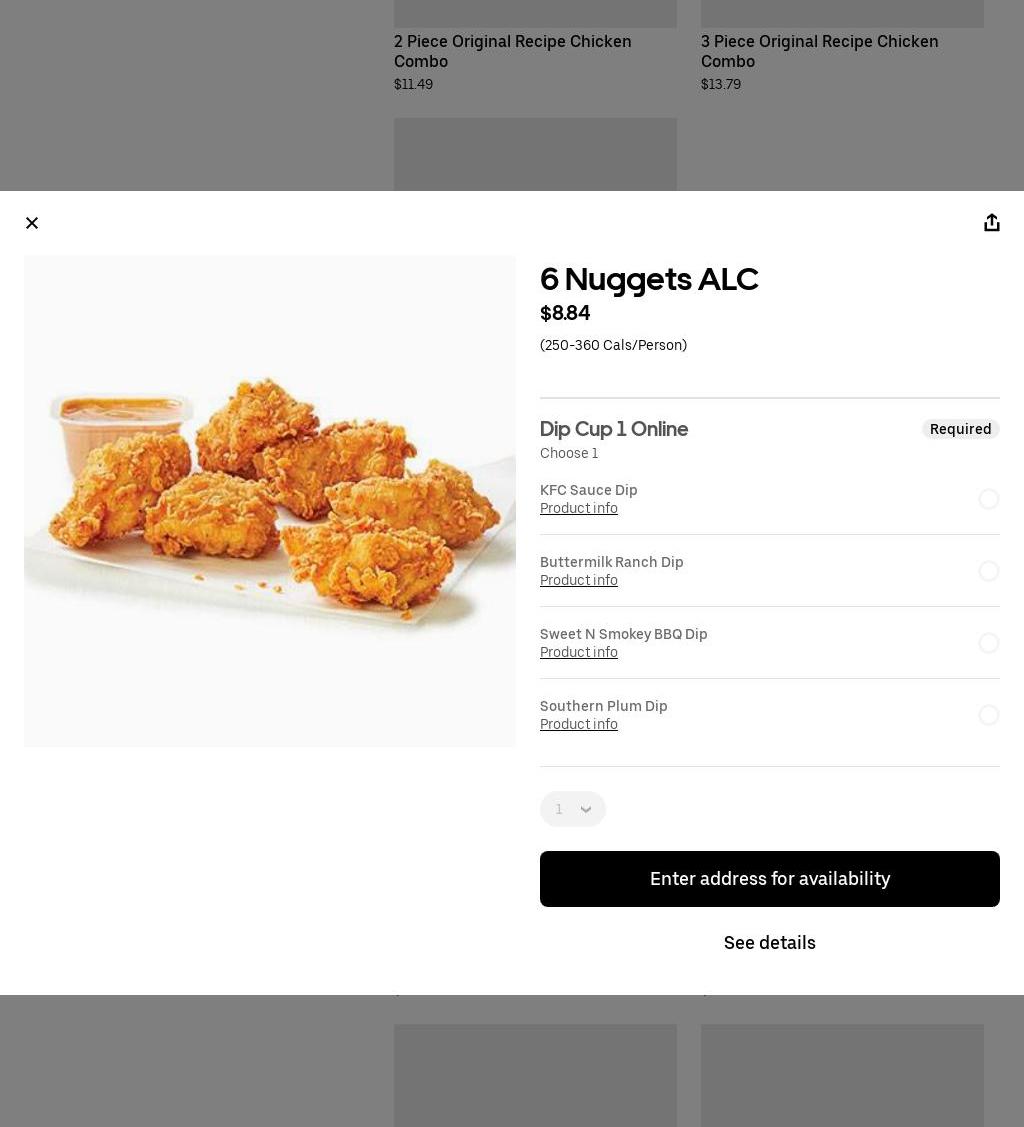
Task: Open 2 Piece Original Recipe Chicken Combo
Action: 512,52
